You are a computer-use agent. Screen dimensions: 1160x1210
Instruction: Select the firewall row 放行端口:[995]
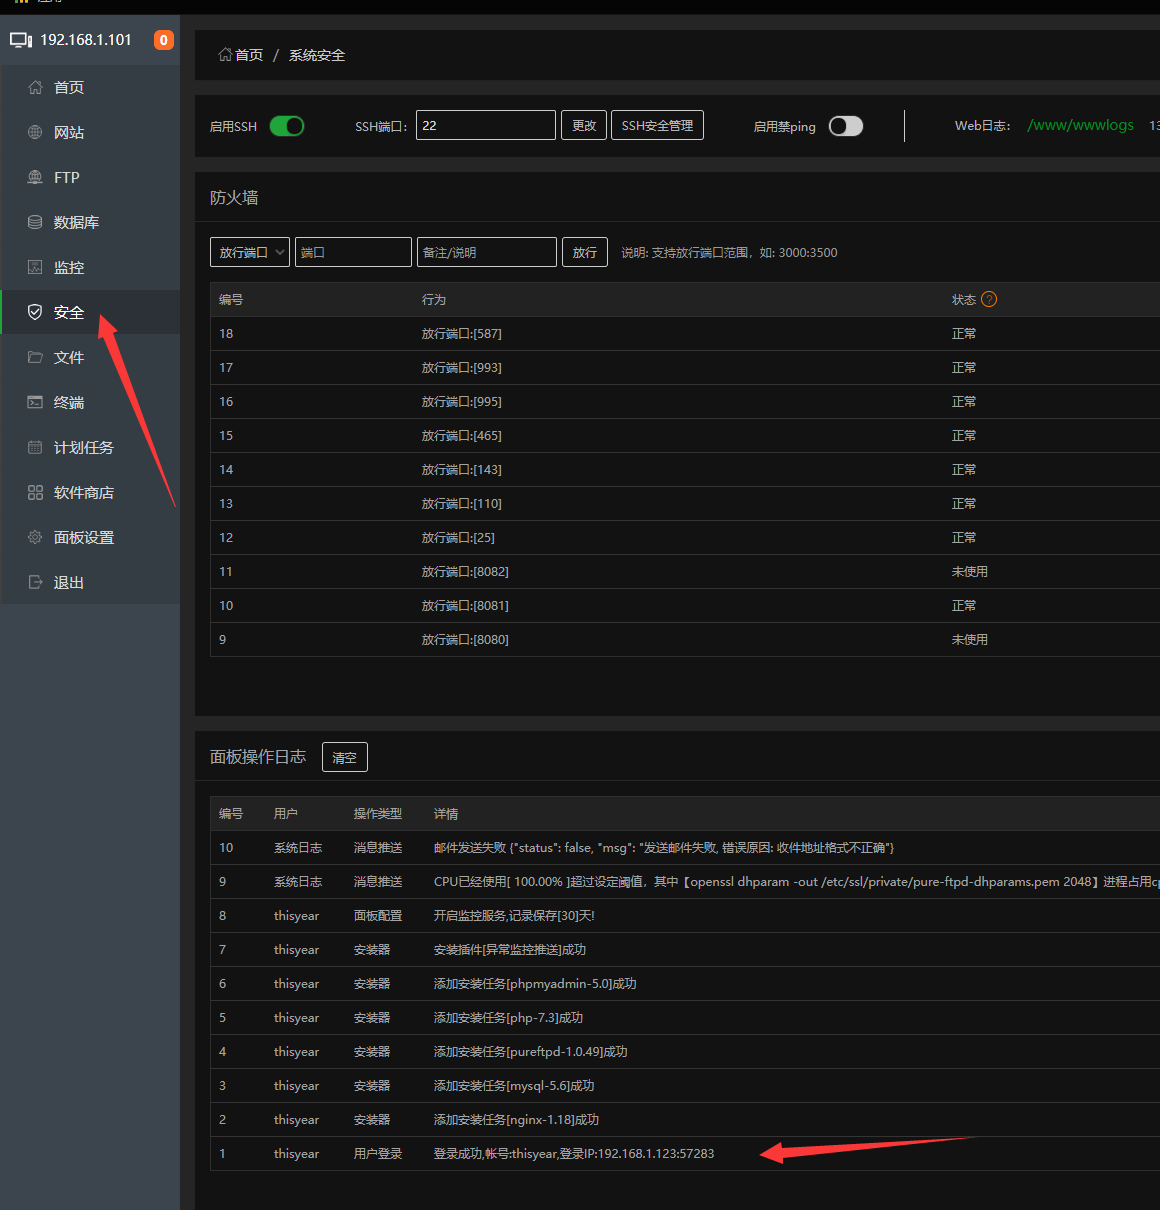pos(685,402)
